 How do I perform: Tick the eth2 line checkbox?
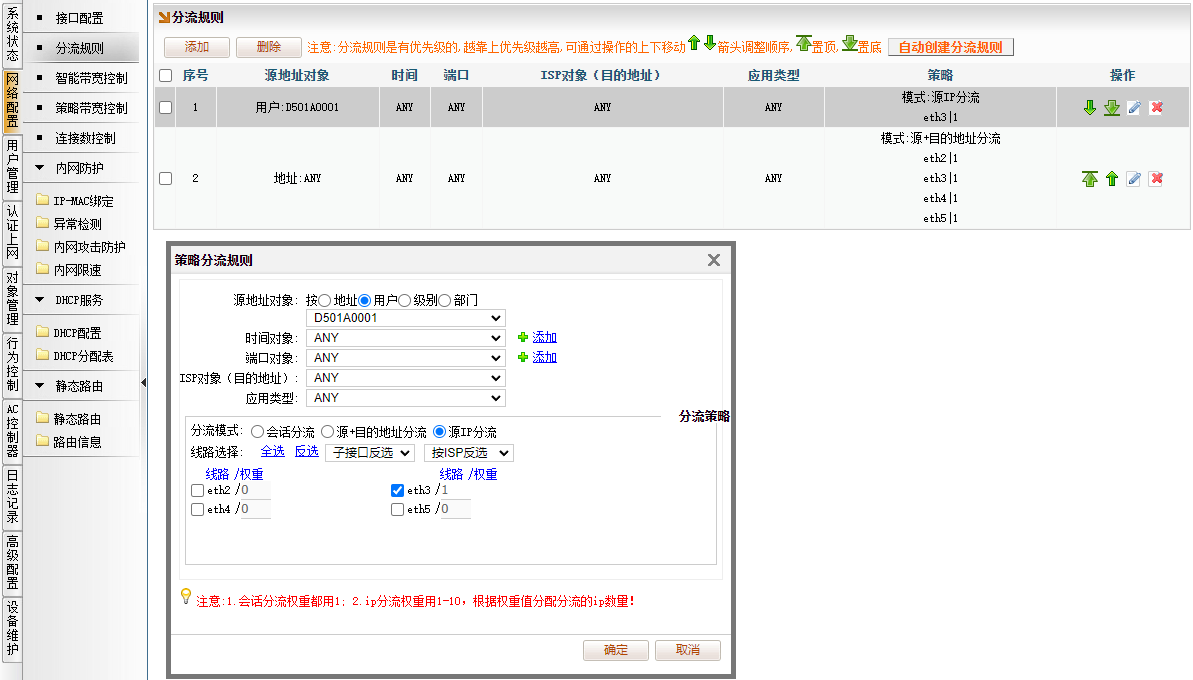(197, 491)
